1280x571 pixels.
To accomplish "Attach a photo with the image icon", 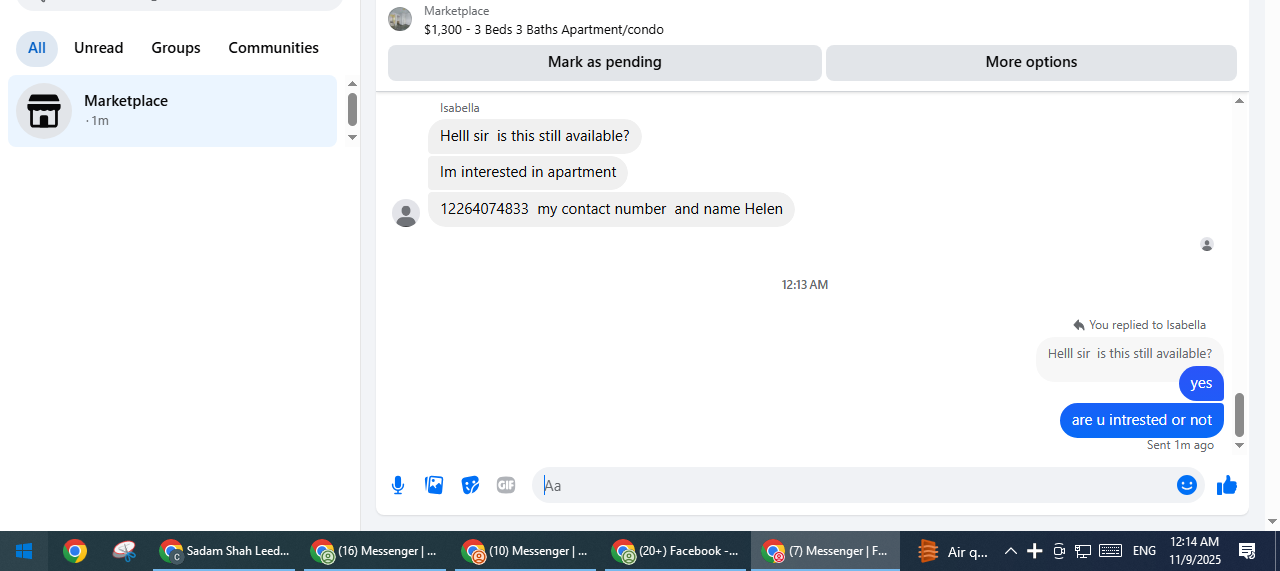I will tap(434, 485).
